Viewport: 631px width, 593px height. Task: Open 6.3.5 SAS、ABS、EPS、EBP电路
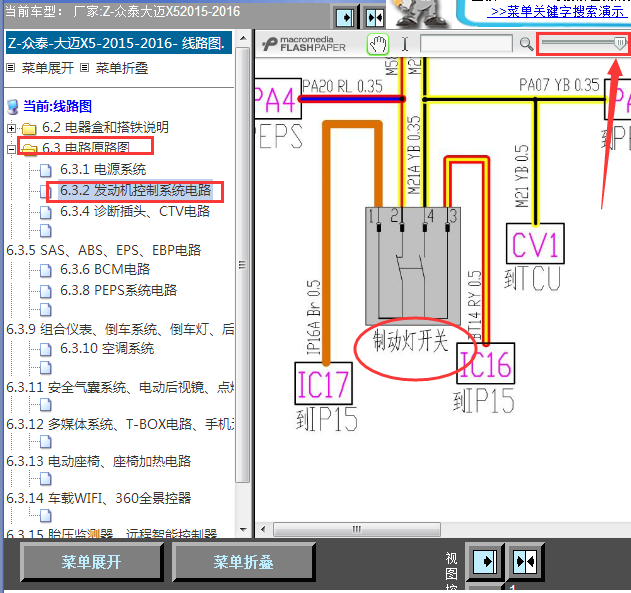pos(103,250)
